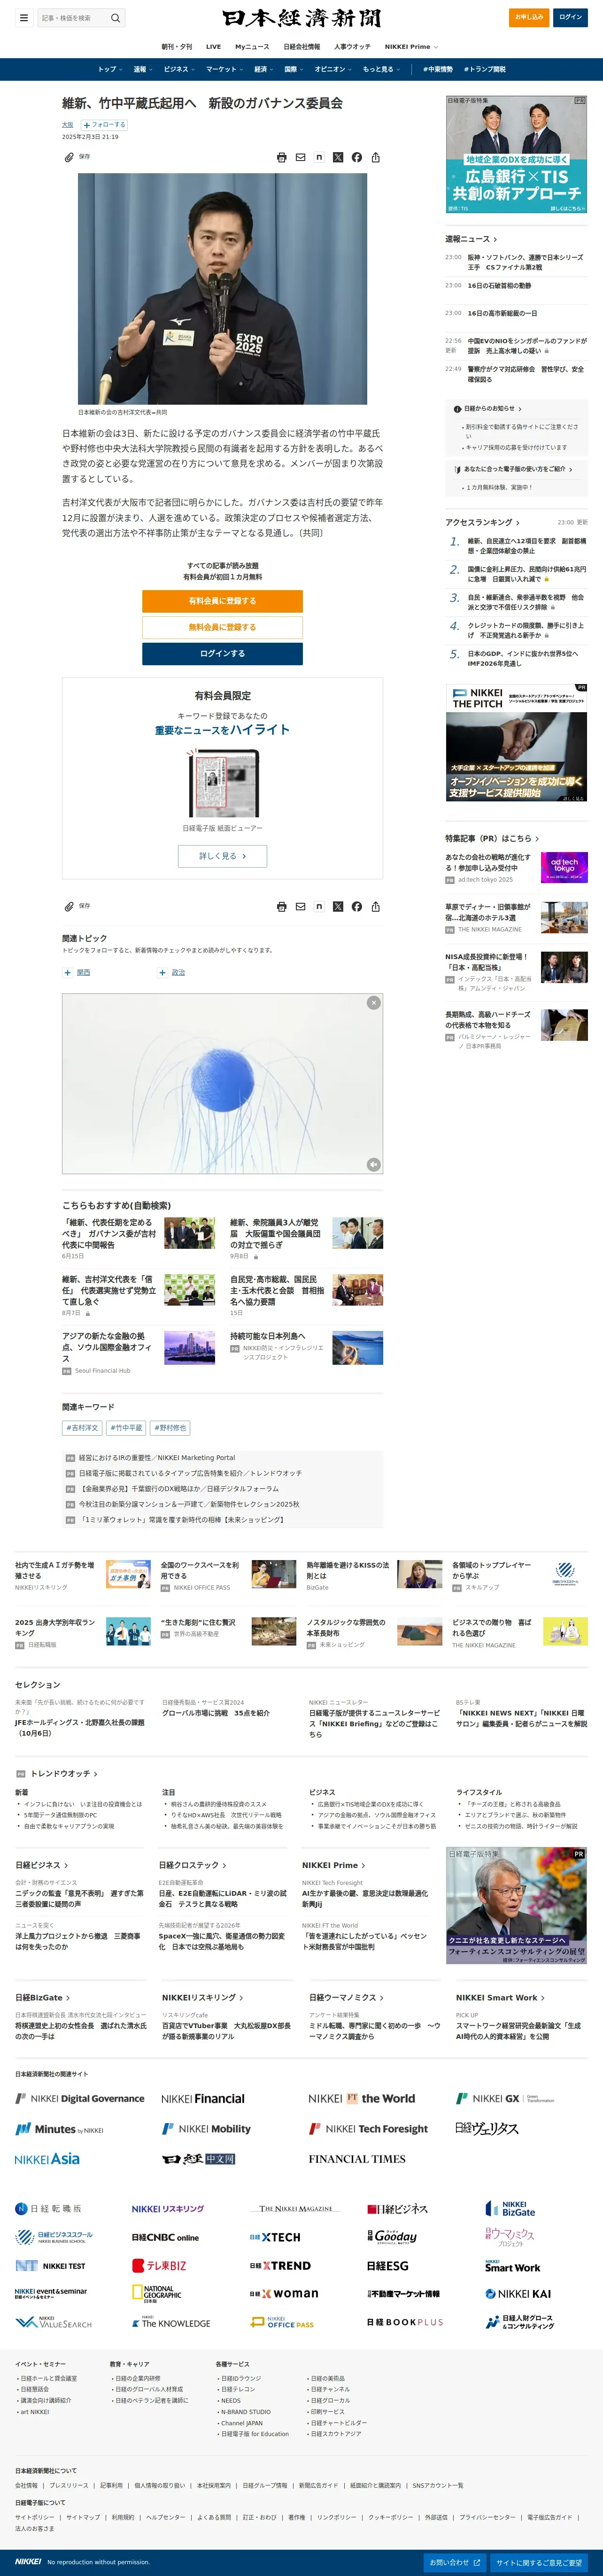The image size is (603, 2576).
Task: Close the blue-sphere ad with the X
Action: 374,1002
